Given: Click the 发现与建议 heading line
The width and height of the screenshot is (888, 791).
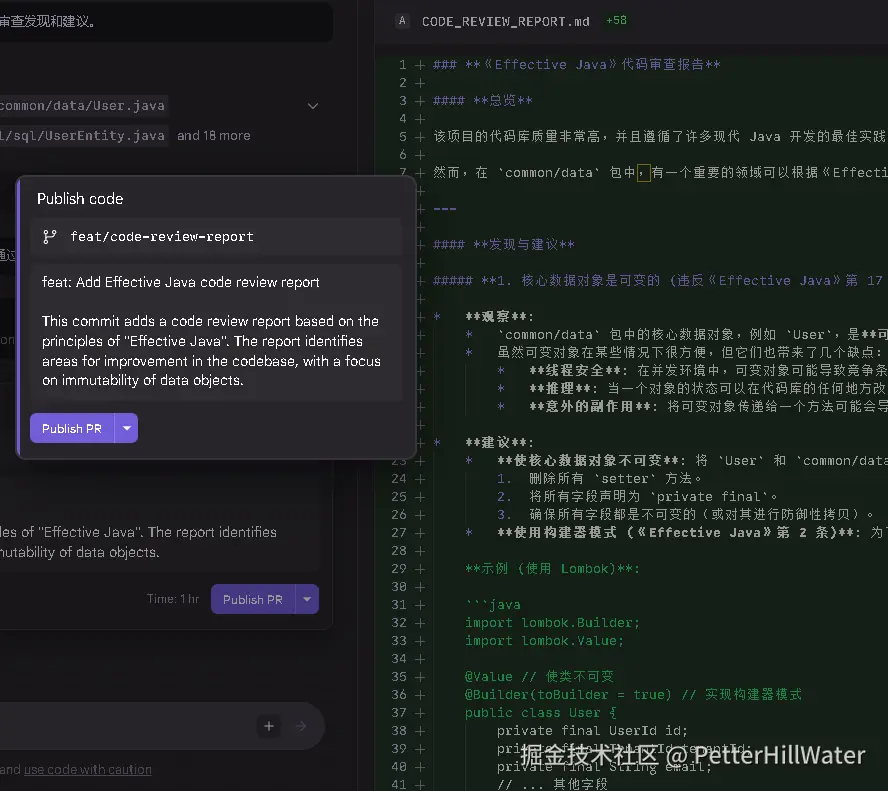Looking at the screenshot, I should pos(503,245).
